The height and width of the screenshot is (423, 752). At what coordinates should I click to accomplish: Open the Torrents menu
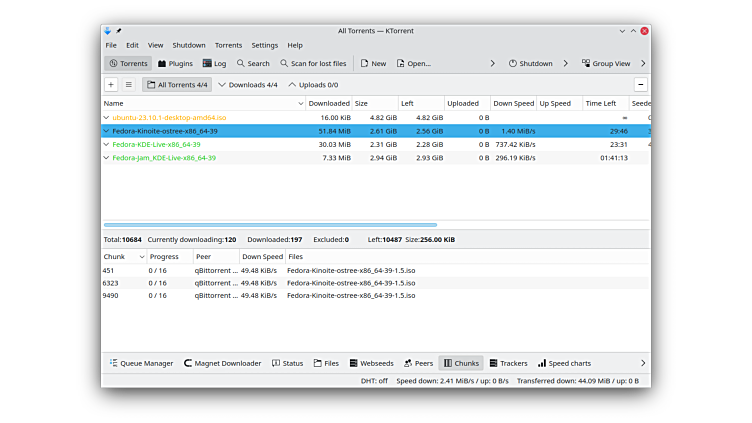coord(228,45)
